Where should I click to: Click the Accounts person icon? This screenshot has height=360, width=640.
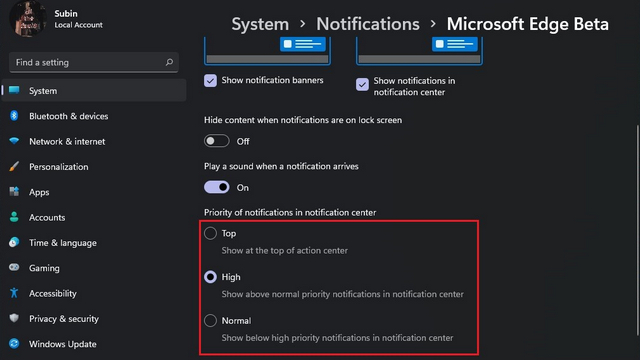click(14, 217)
